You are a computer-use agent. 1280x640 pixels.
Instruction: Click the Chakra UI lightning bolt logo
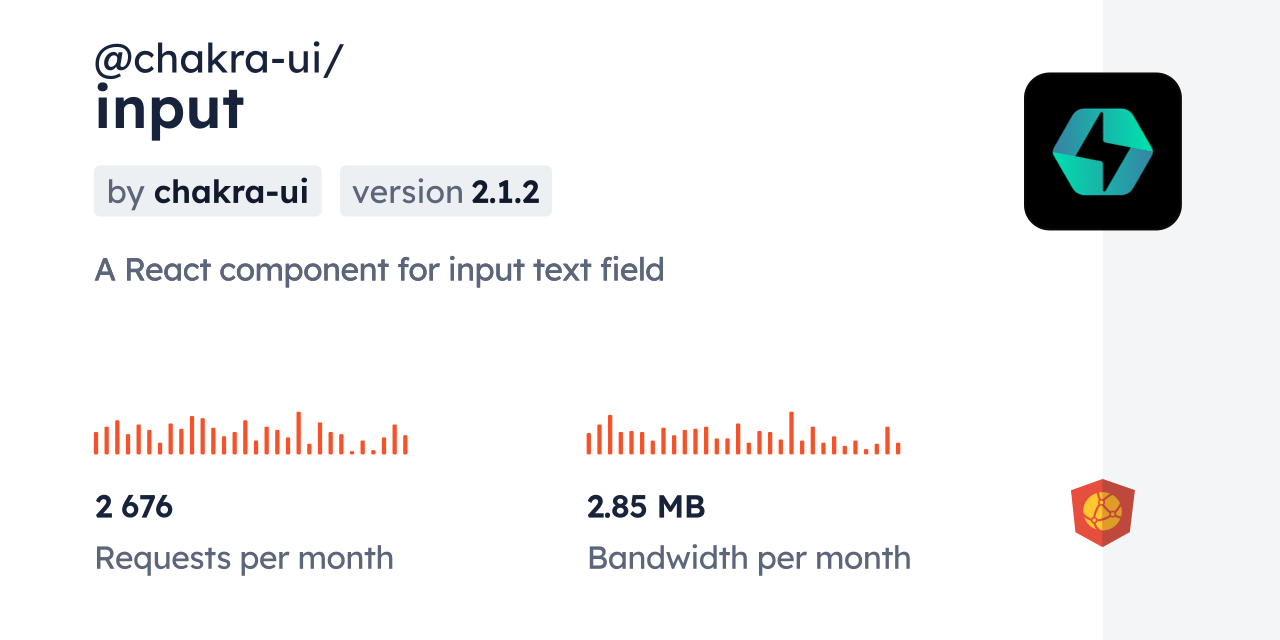point(1102,151)
